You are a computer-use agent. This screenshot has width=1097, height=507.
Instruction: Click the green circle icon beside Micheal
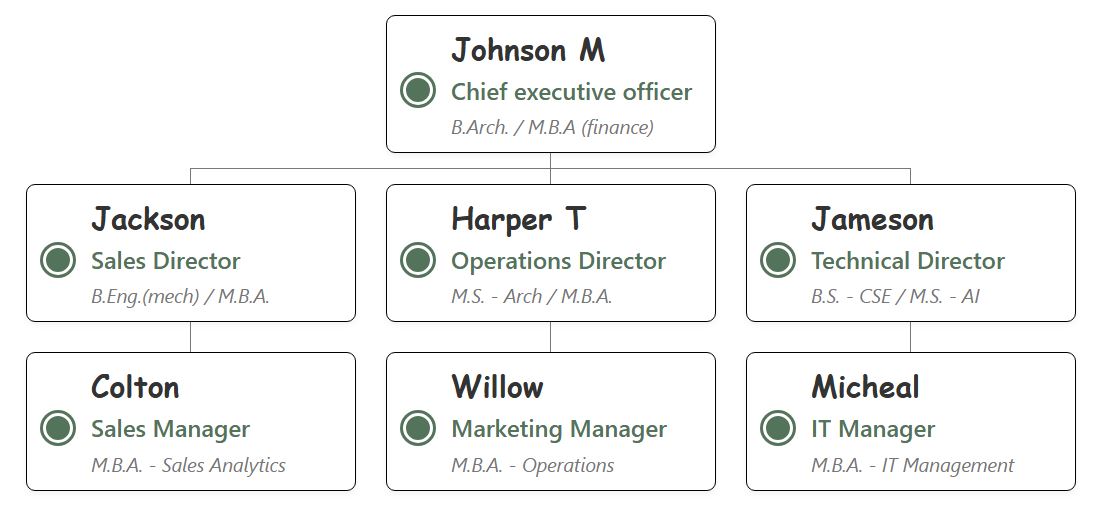click(x=777, y=428)
